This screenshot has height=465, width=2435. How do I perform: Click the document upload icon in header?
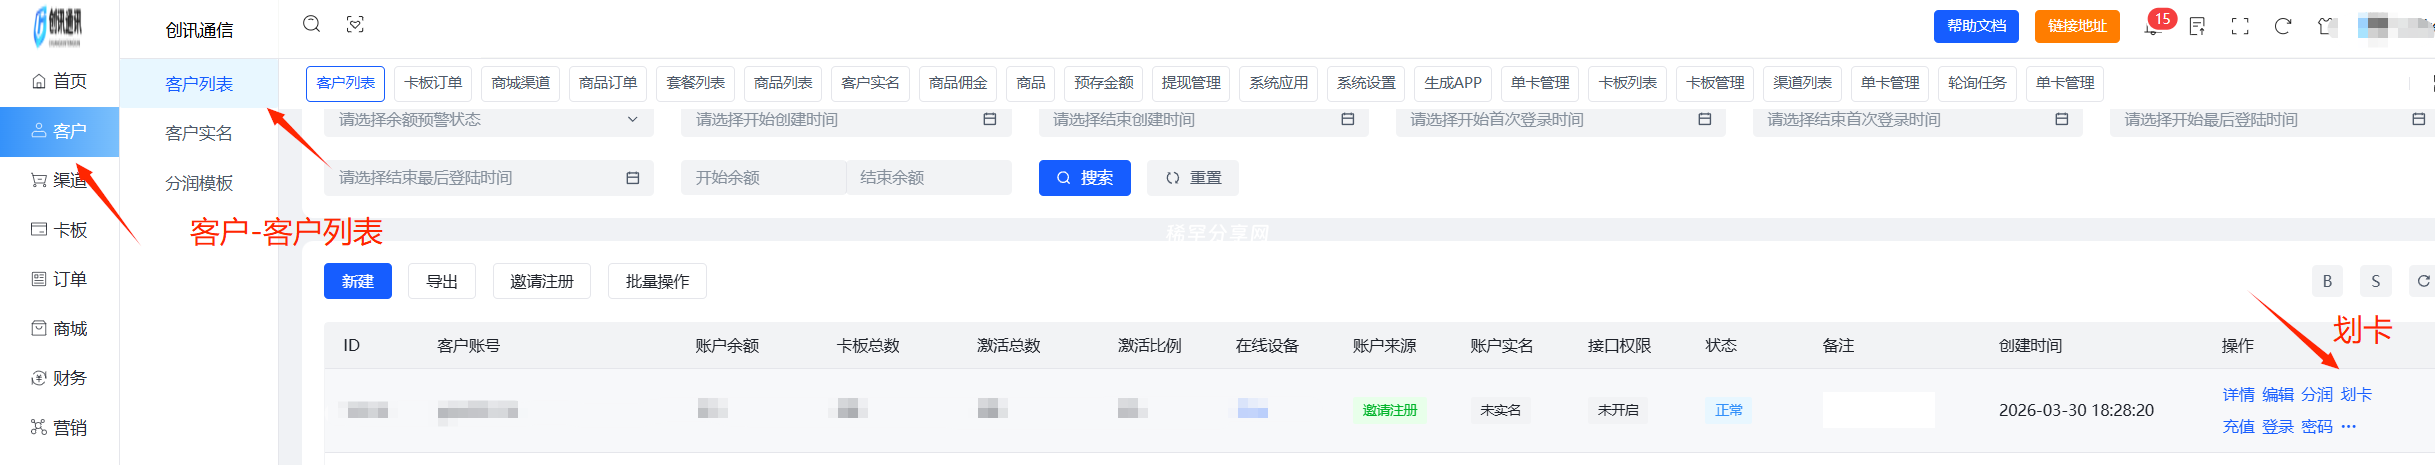[2197, 27]
